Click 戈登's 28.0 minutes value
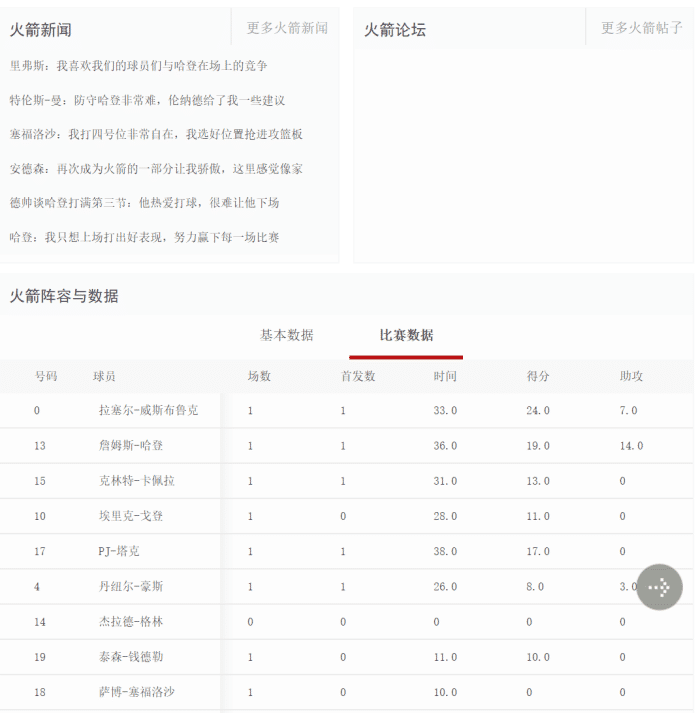 pos(445,517)
